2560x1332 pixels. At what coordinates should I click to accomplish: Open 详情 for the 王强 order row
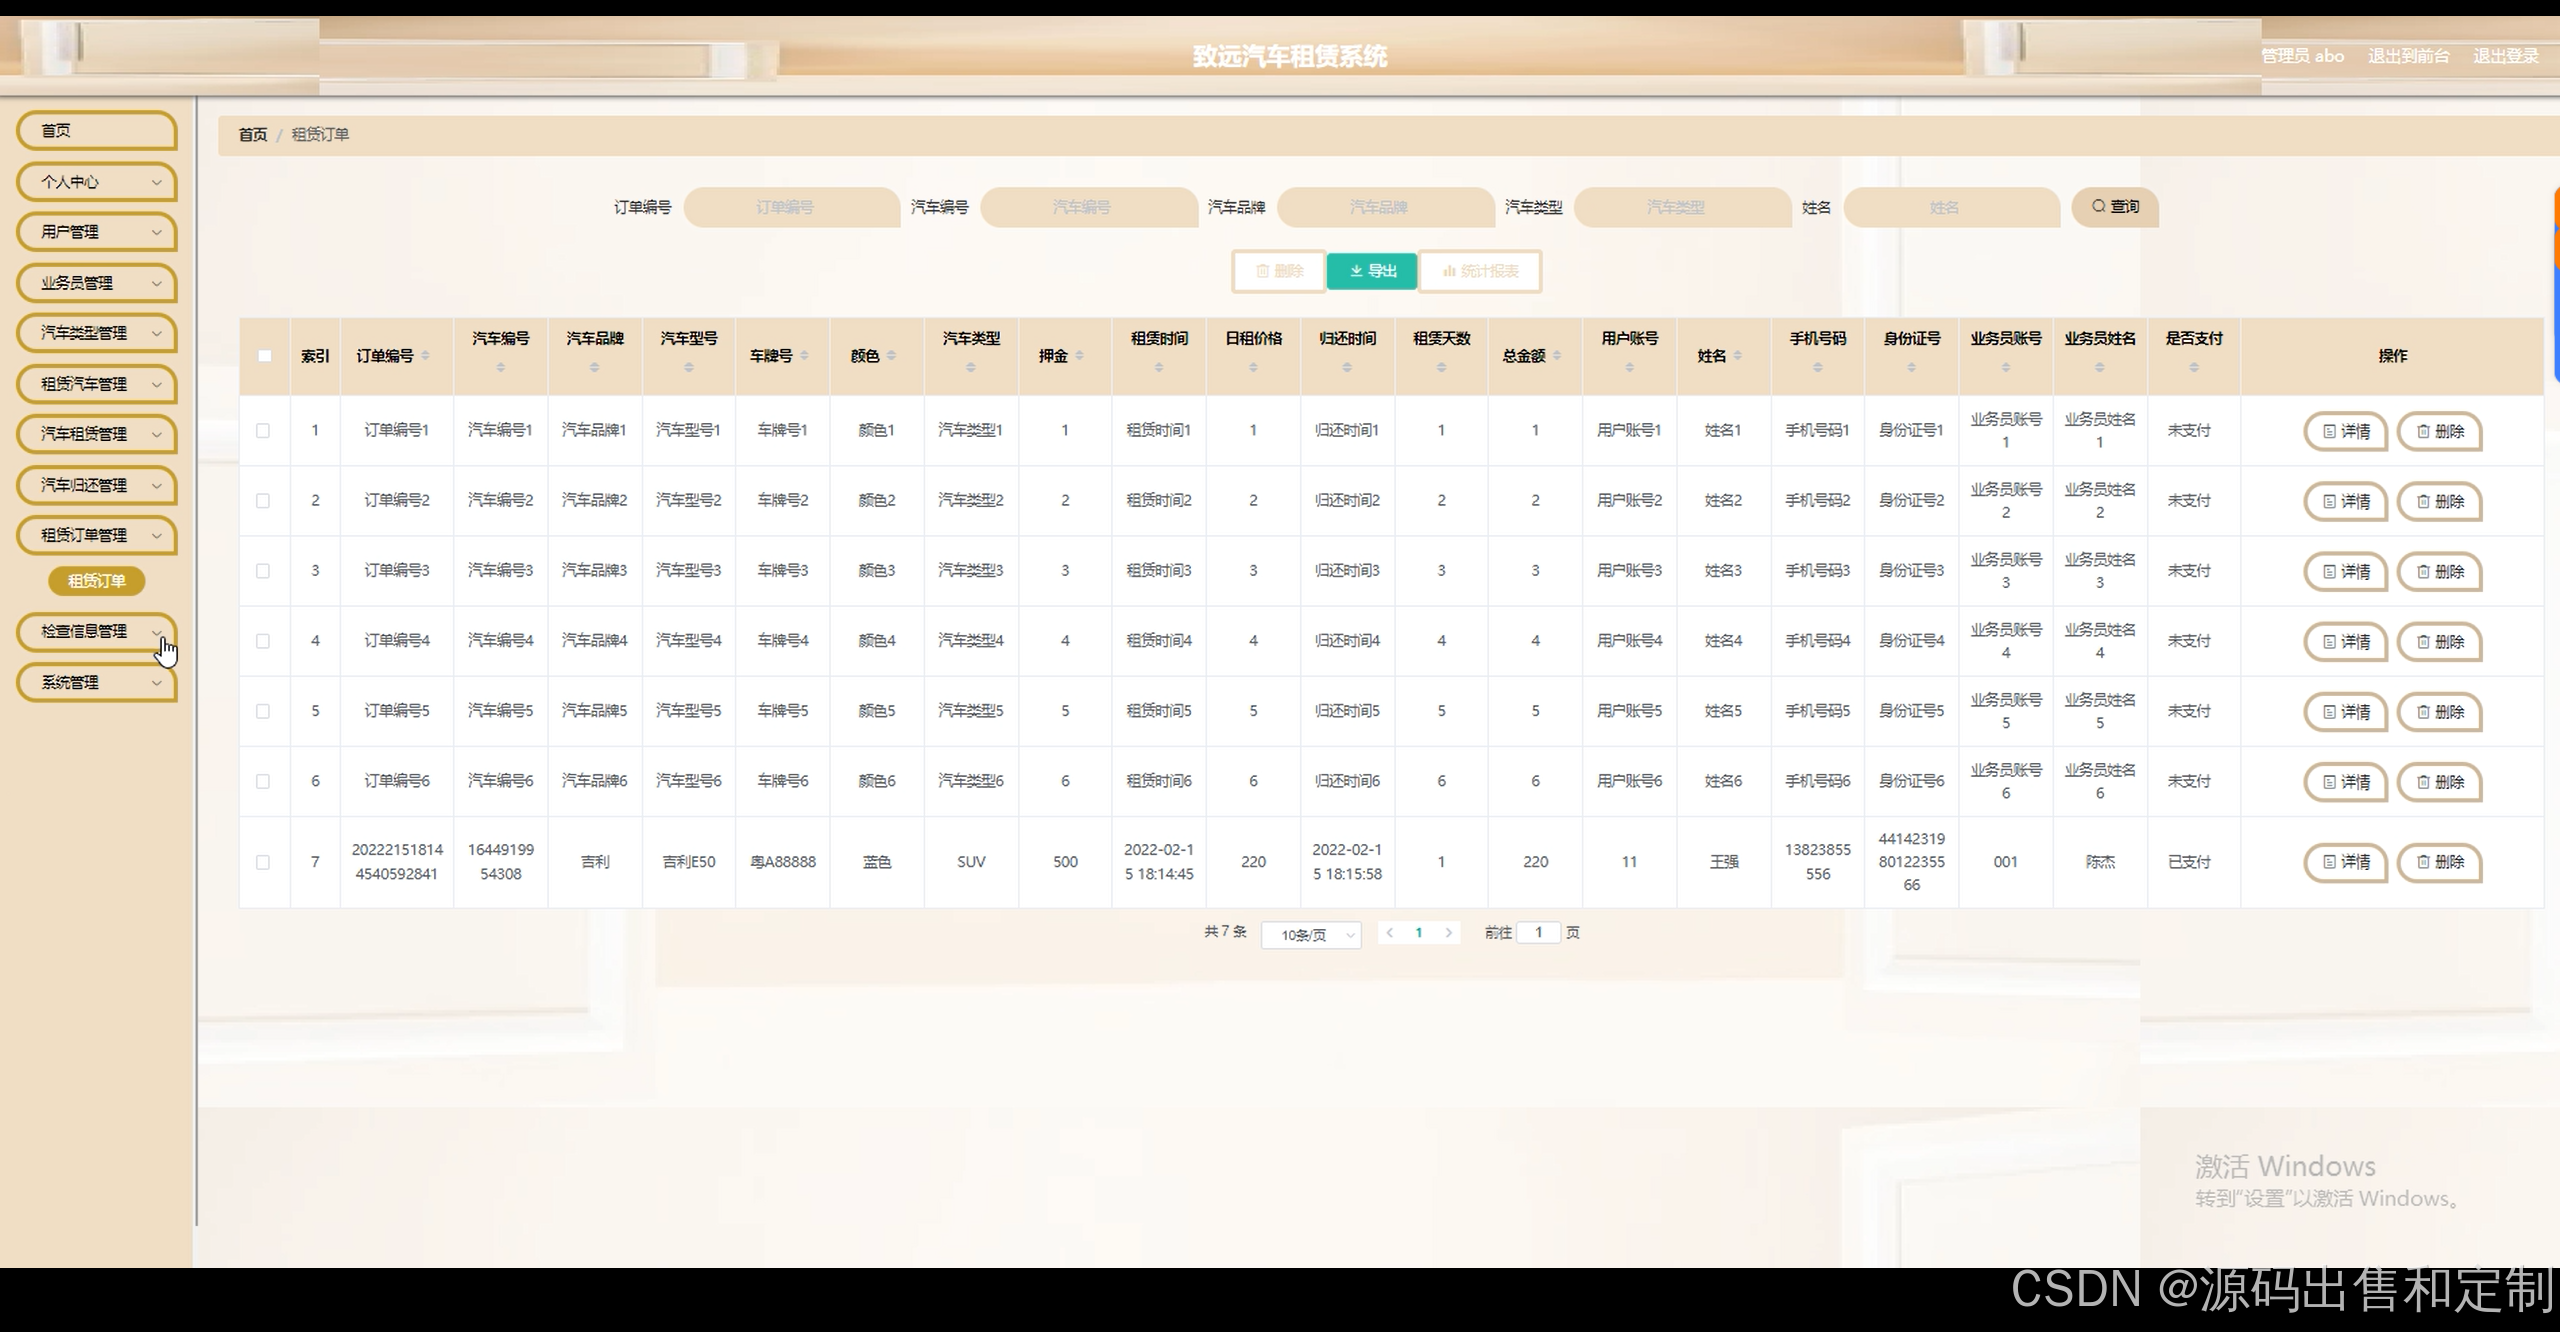(2345, 862)
